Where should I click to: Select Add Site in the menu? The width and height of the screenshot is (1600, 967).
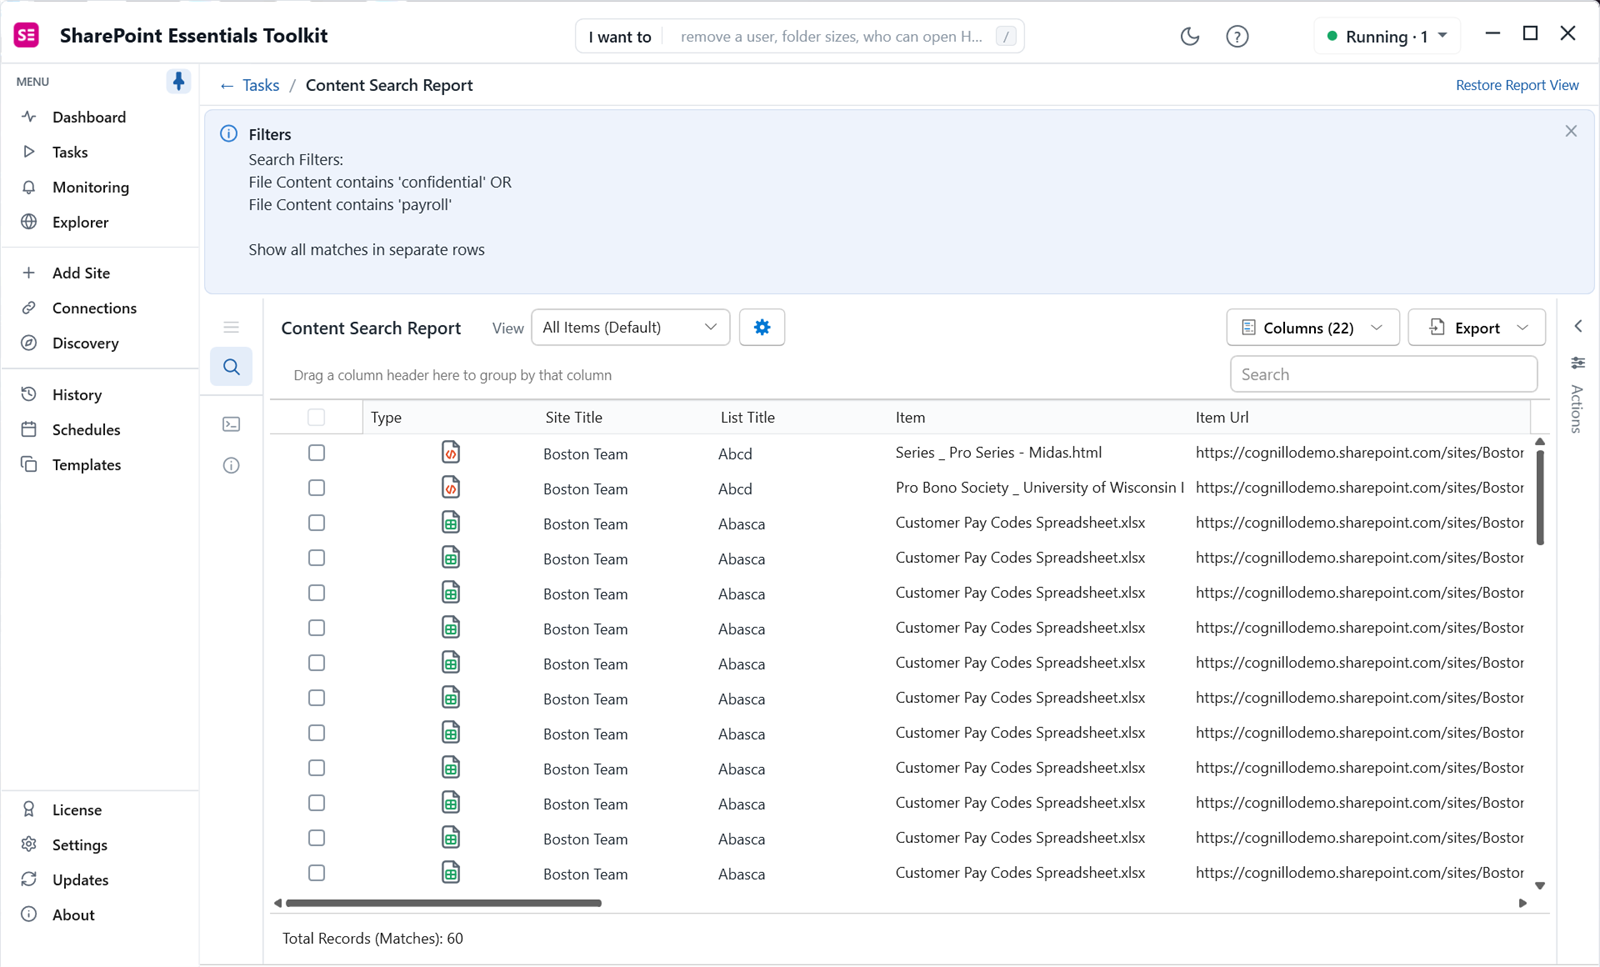pos(81,273)
